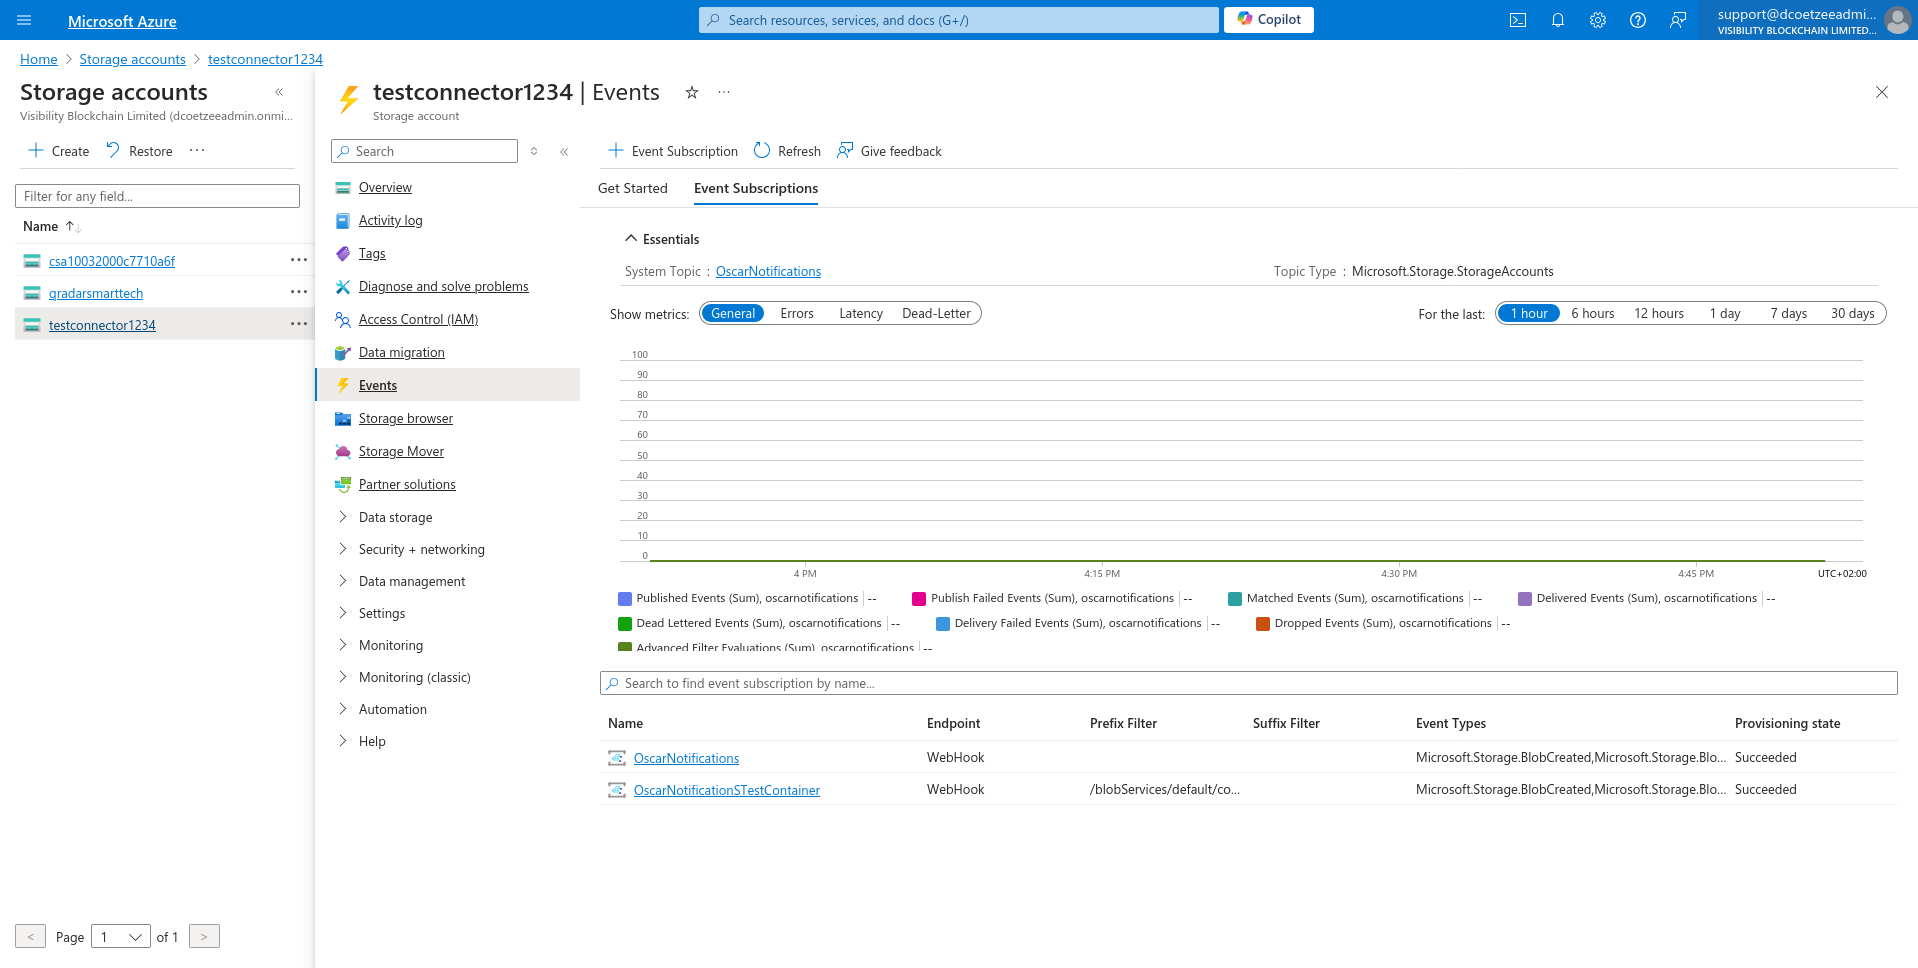Select the Errors metrics option
1918x968 pixels.
point(796,313)
